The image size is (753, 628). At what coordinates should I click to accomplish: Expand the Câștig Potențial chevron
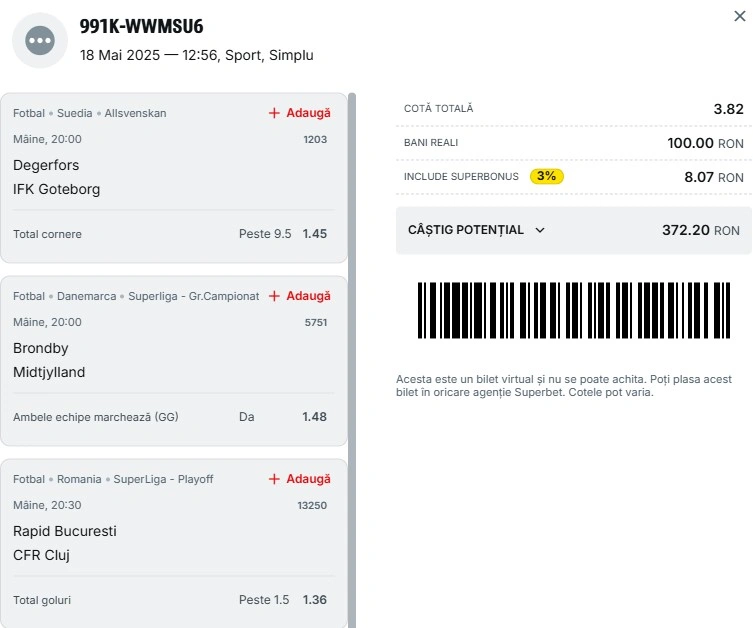pos(540,230)
